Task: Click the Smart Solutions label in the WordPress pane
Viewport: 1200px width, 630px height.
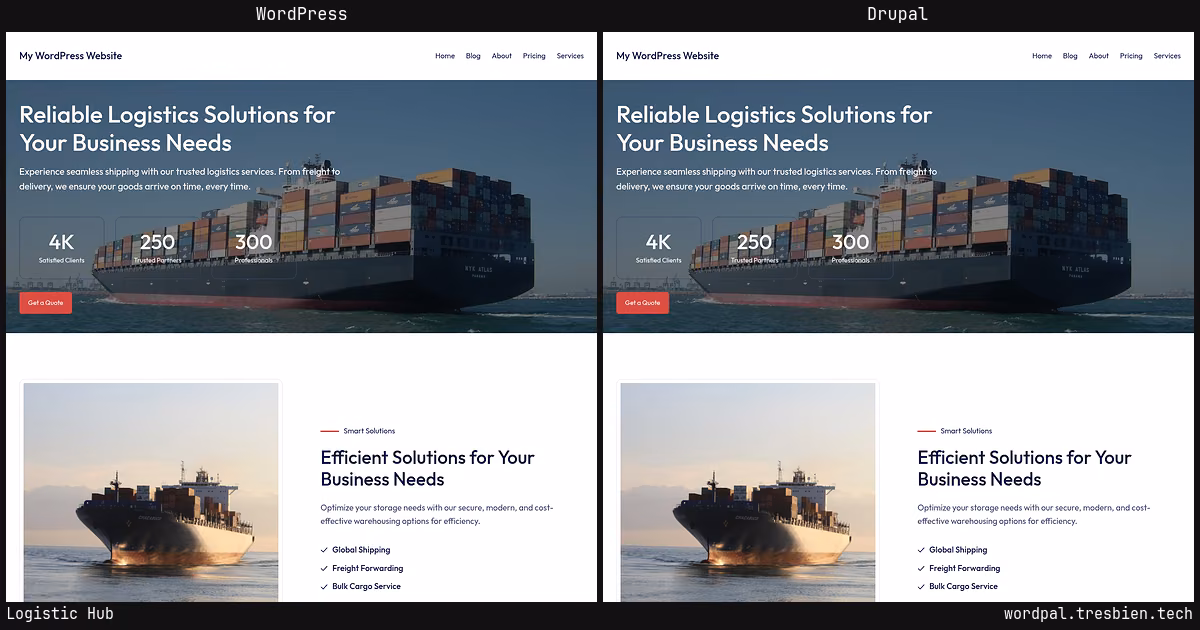Action: pos(369,431)
